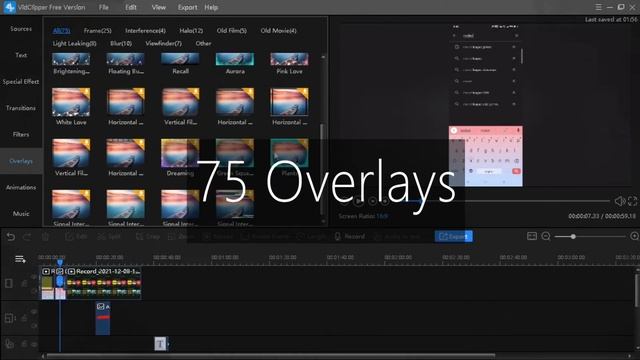Choose the Floating Bu... overlay thumbnail

click(x=125, y=59)
